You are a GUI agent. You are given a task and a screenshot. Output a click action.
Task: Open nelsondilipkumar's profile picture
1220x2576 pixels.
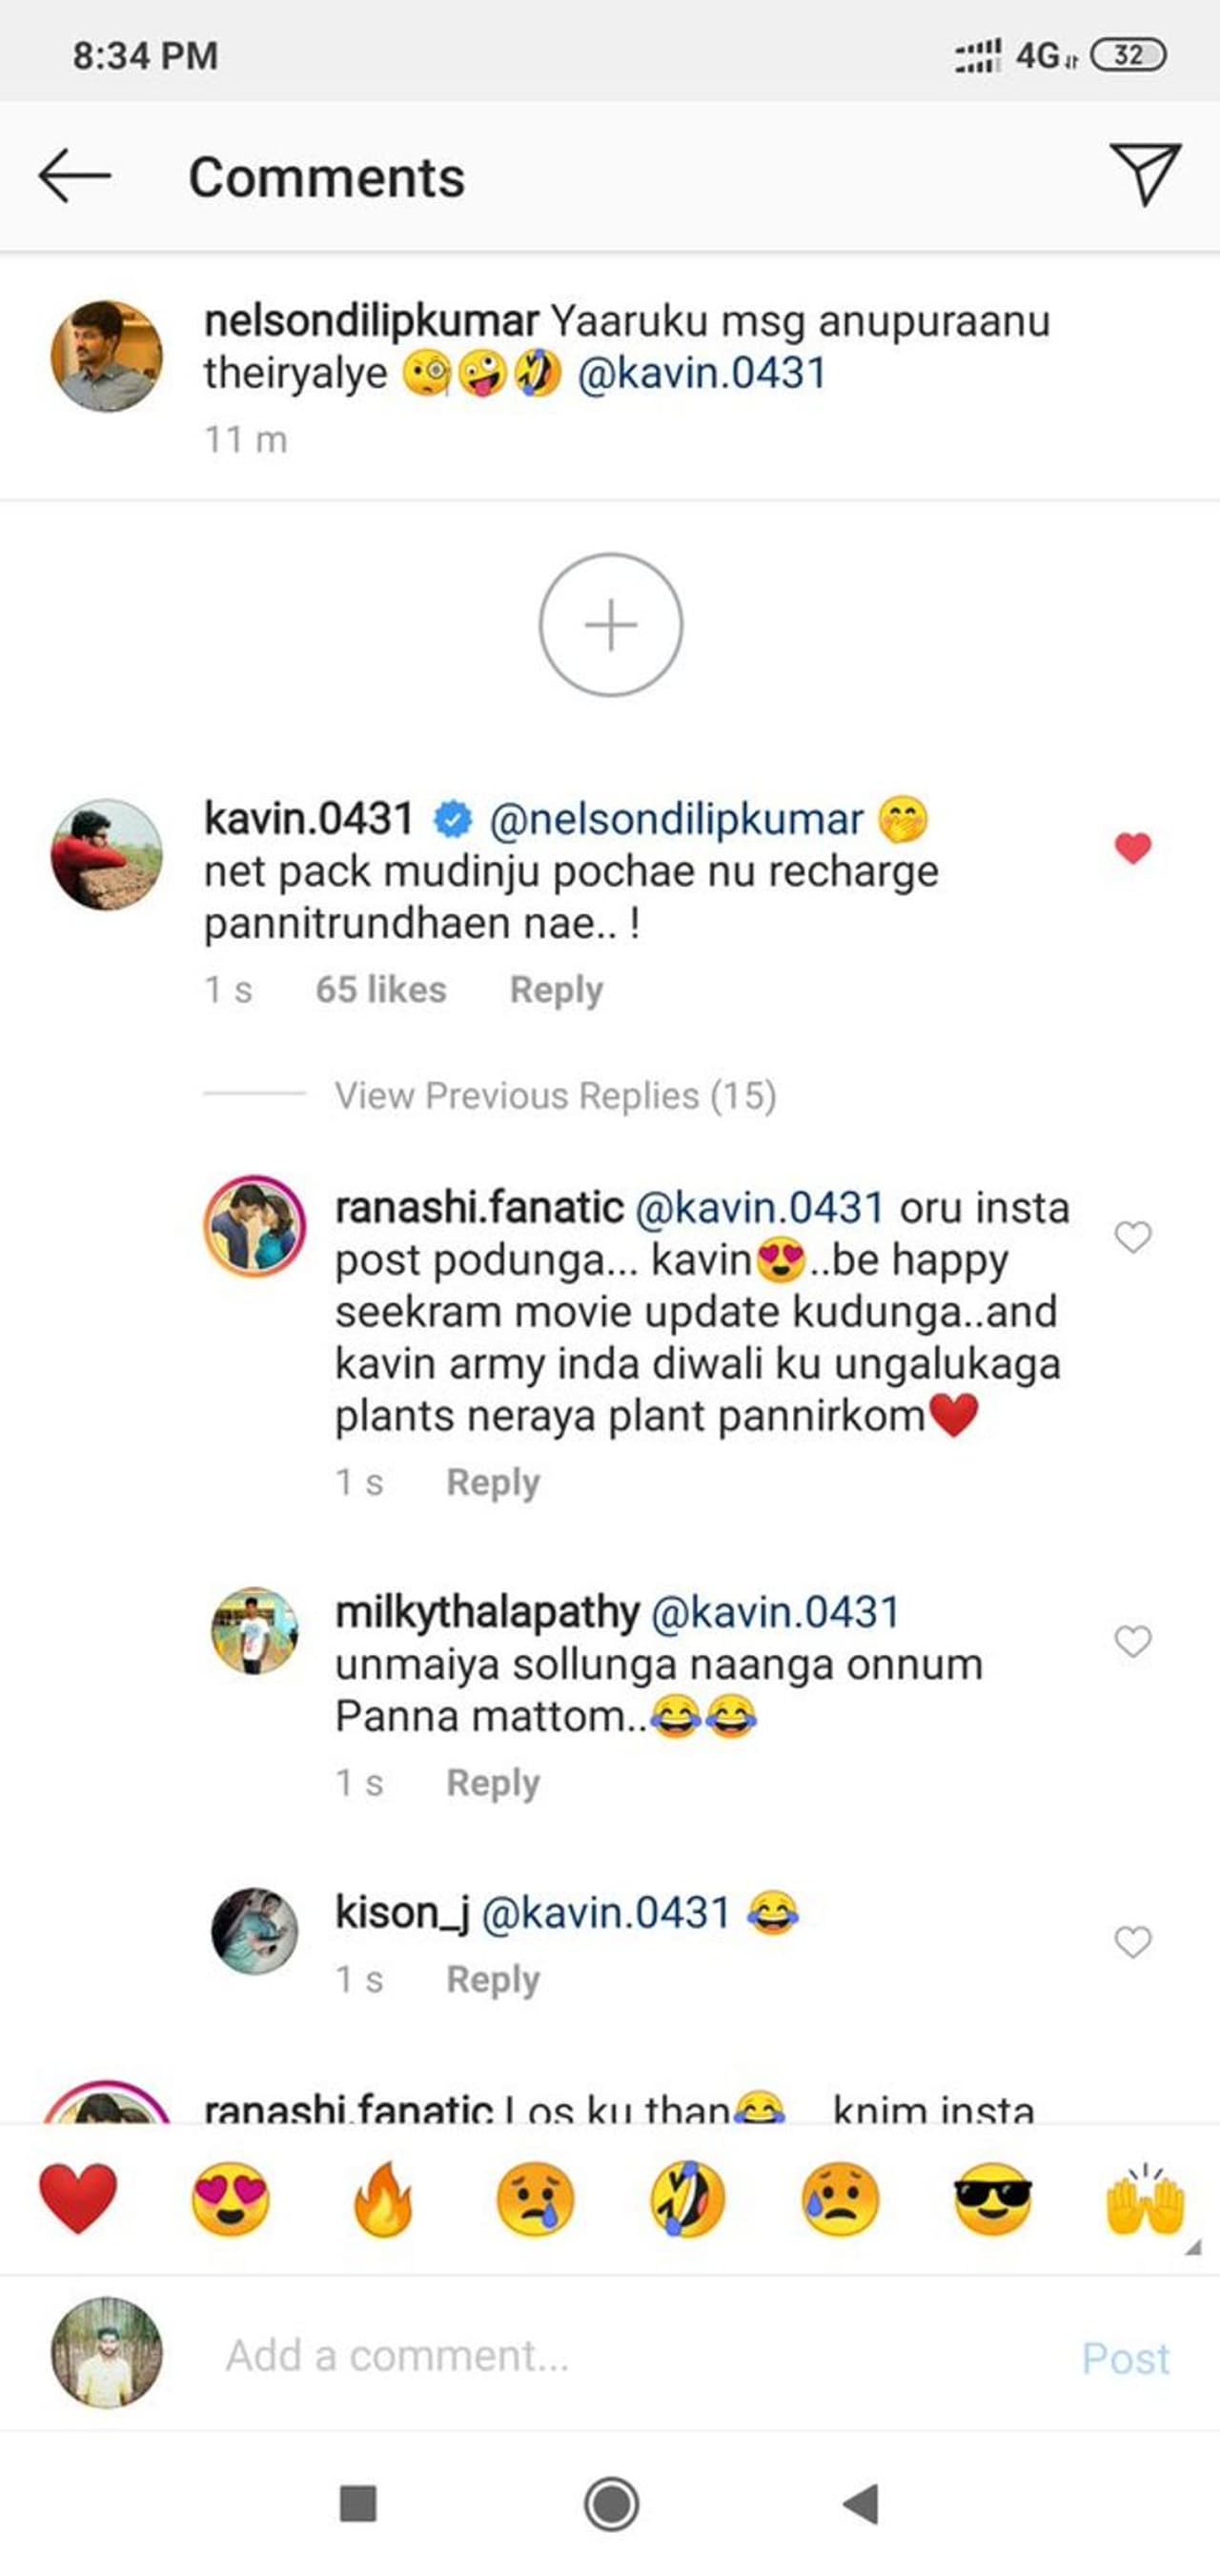[106, 356]
